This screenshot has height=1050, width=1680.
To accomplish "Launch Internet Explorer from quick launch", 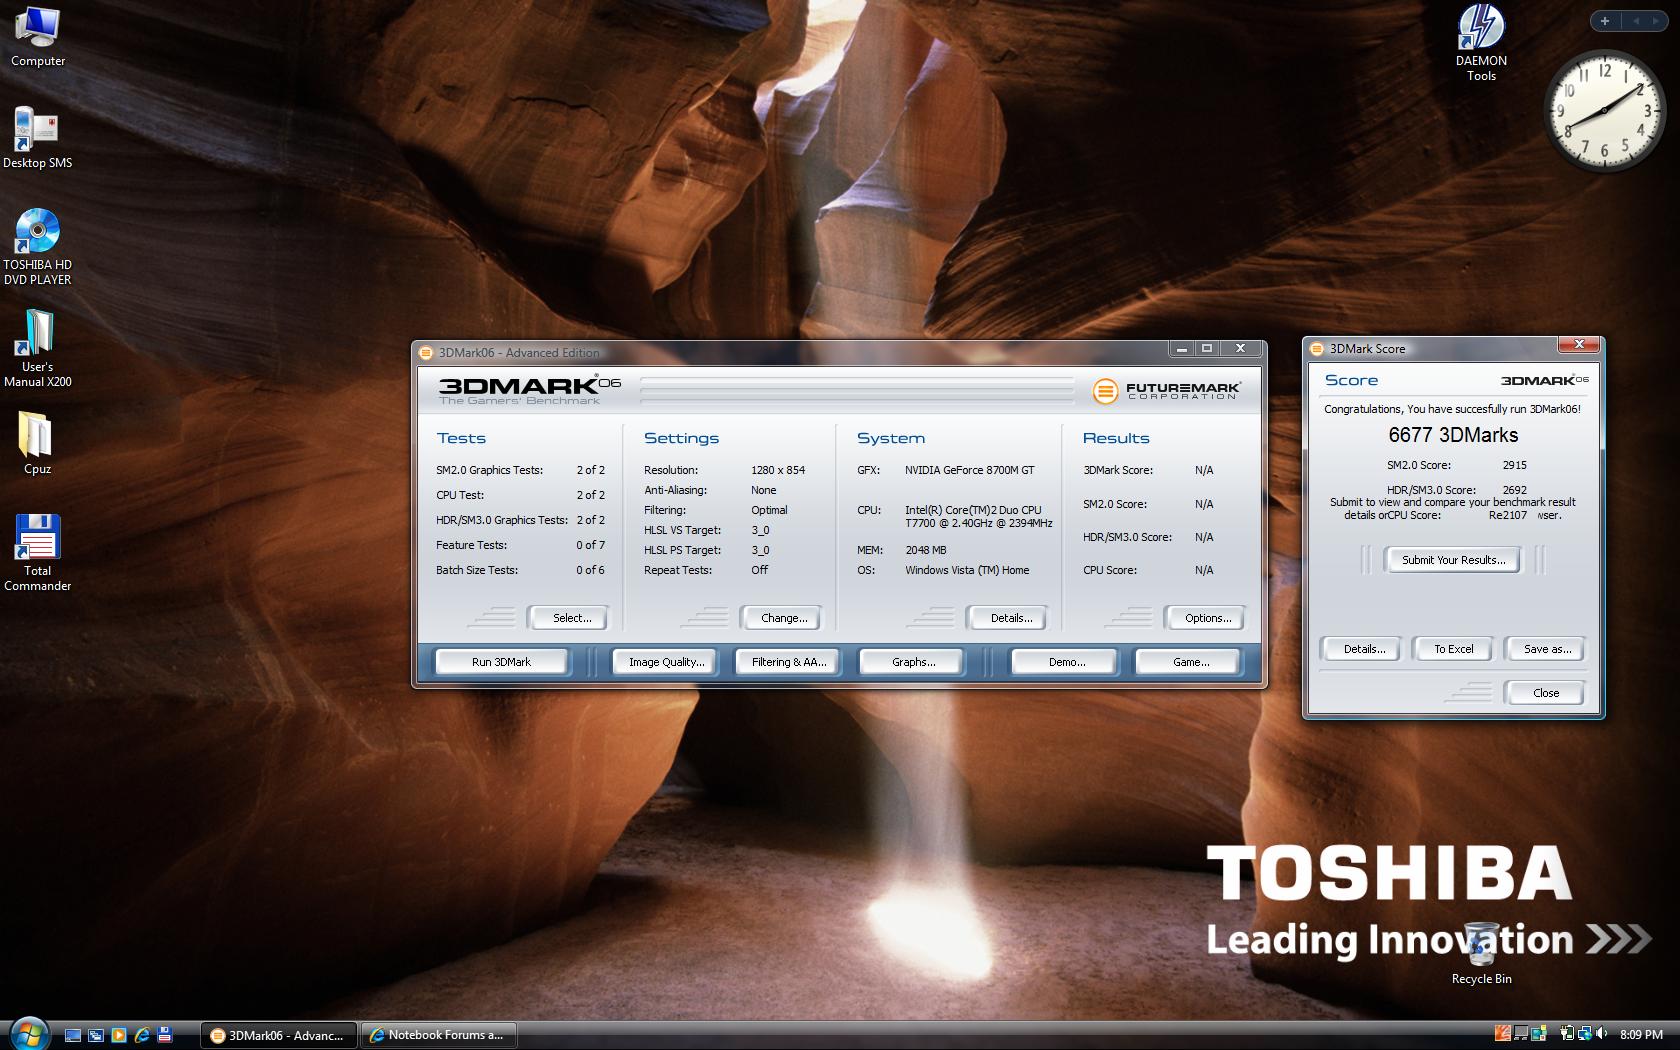I will tap(142, 1035).
